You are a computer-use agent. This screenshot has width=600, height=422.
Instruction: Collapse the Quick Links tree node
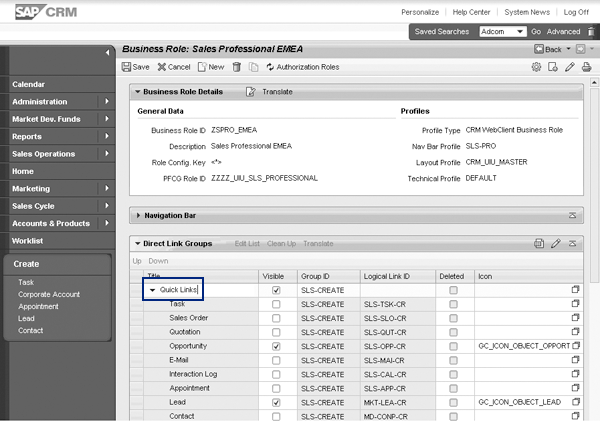click(153, 290)
